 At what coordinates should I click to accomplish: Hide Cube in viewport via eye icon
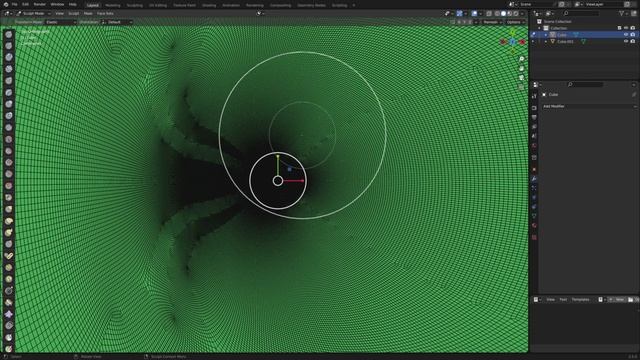click(x=626, y=35)
